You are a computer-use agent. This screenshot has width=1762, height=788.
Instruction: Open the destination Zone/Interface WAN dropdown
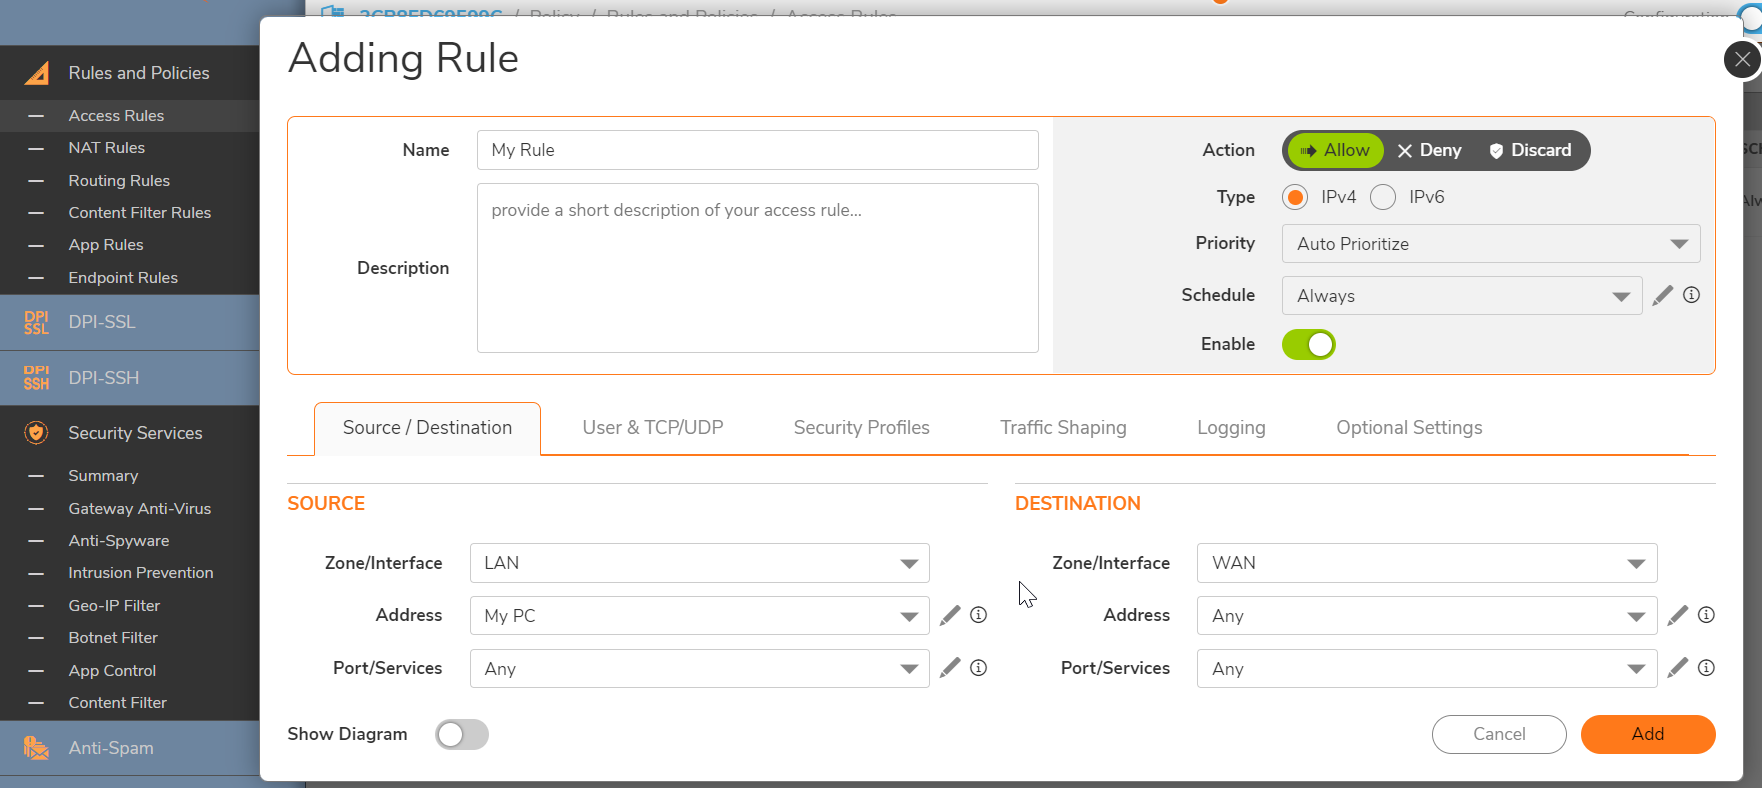(x=1426, y=563)
